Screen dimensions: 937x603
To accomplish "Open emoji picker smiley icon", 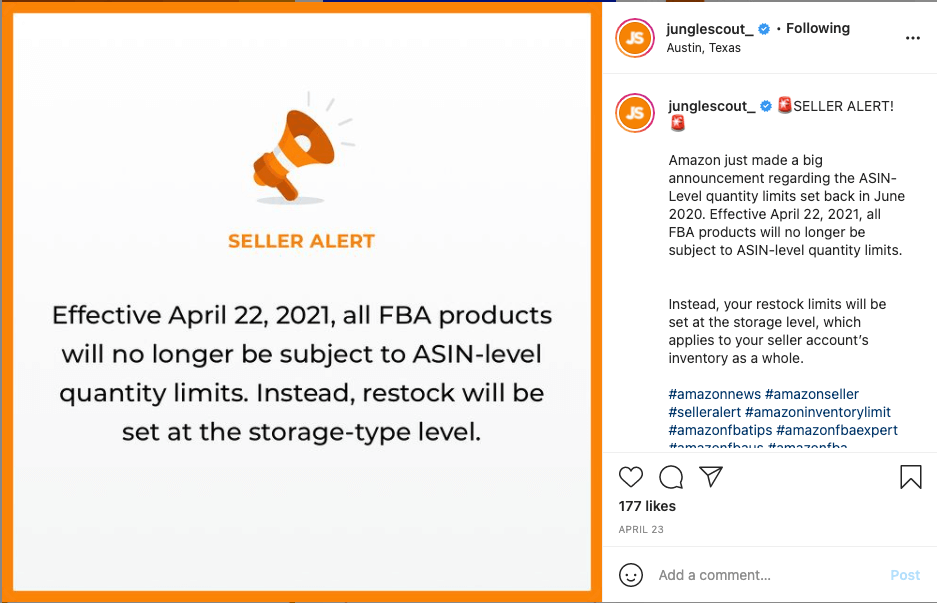I will point(630,575).
